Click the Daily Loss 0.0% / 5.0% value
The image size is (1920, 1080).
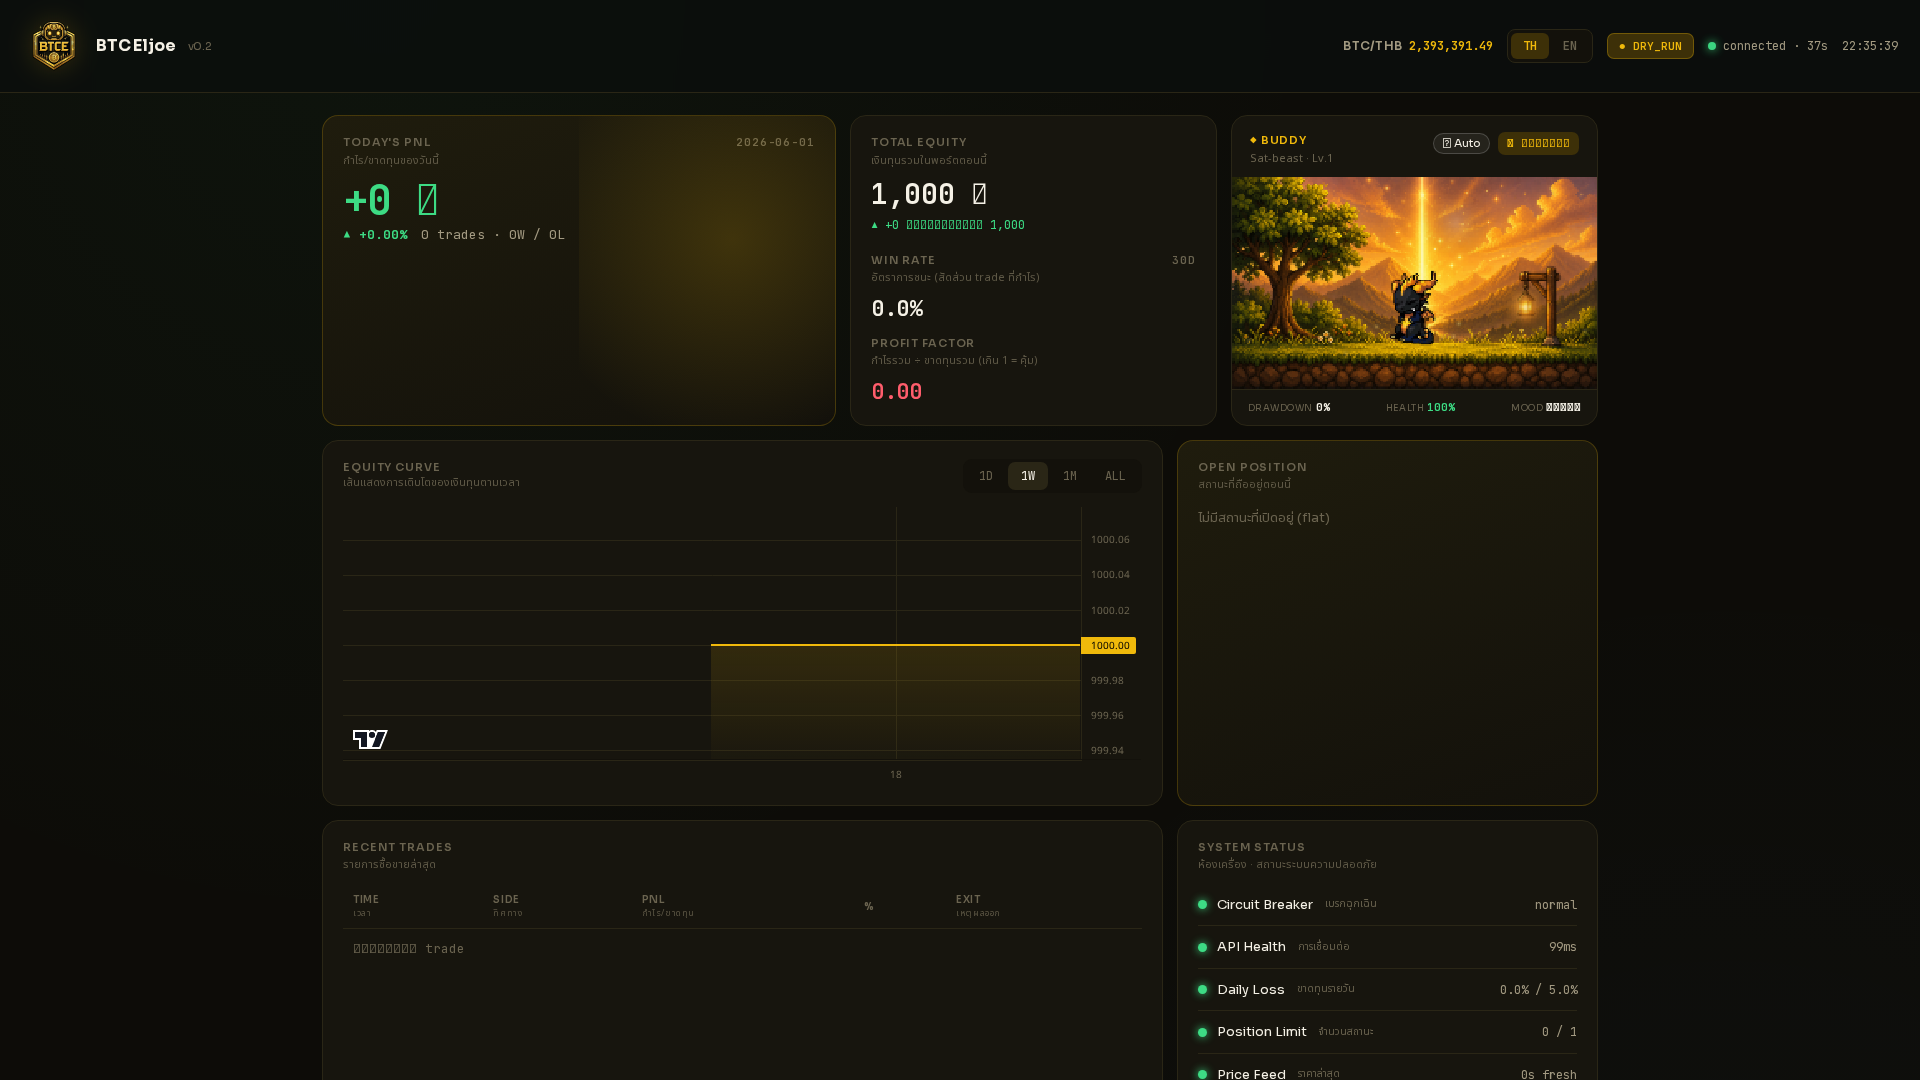click(1539, 990)
